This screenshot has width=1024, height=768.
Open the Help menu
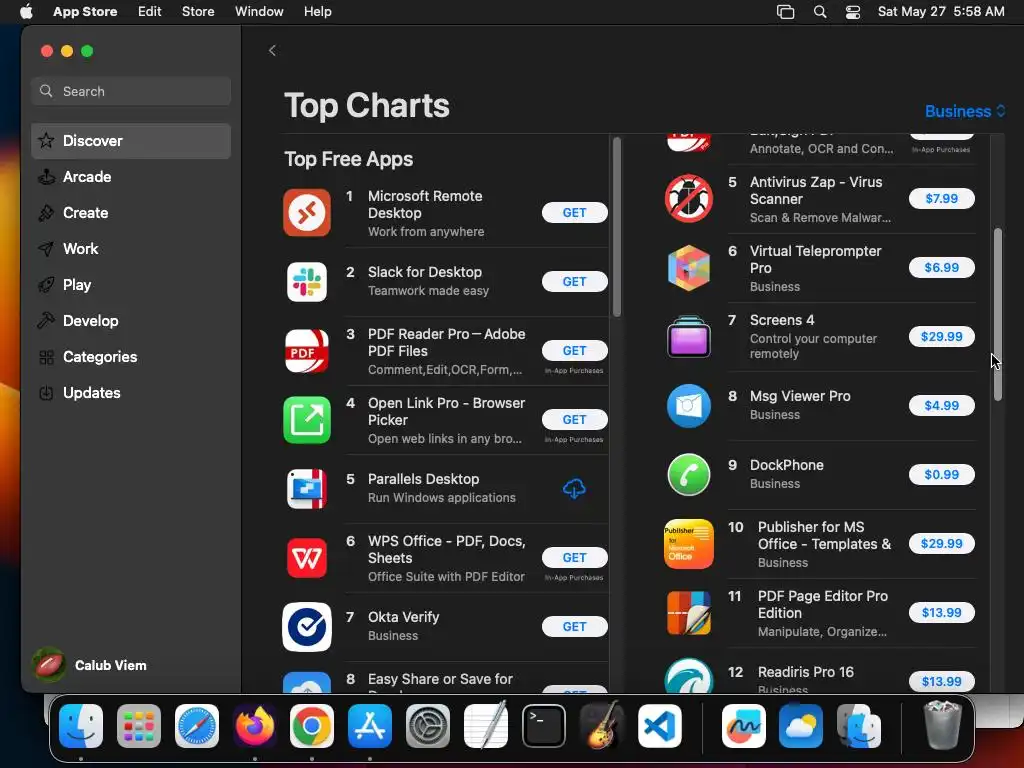coord(317,12)
